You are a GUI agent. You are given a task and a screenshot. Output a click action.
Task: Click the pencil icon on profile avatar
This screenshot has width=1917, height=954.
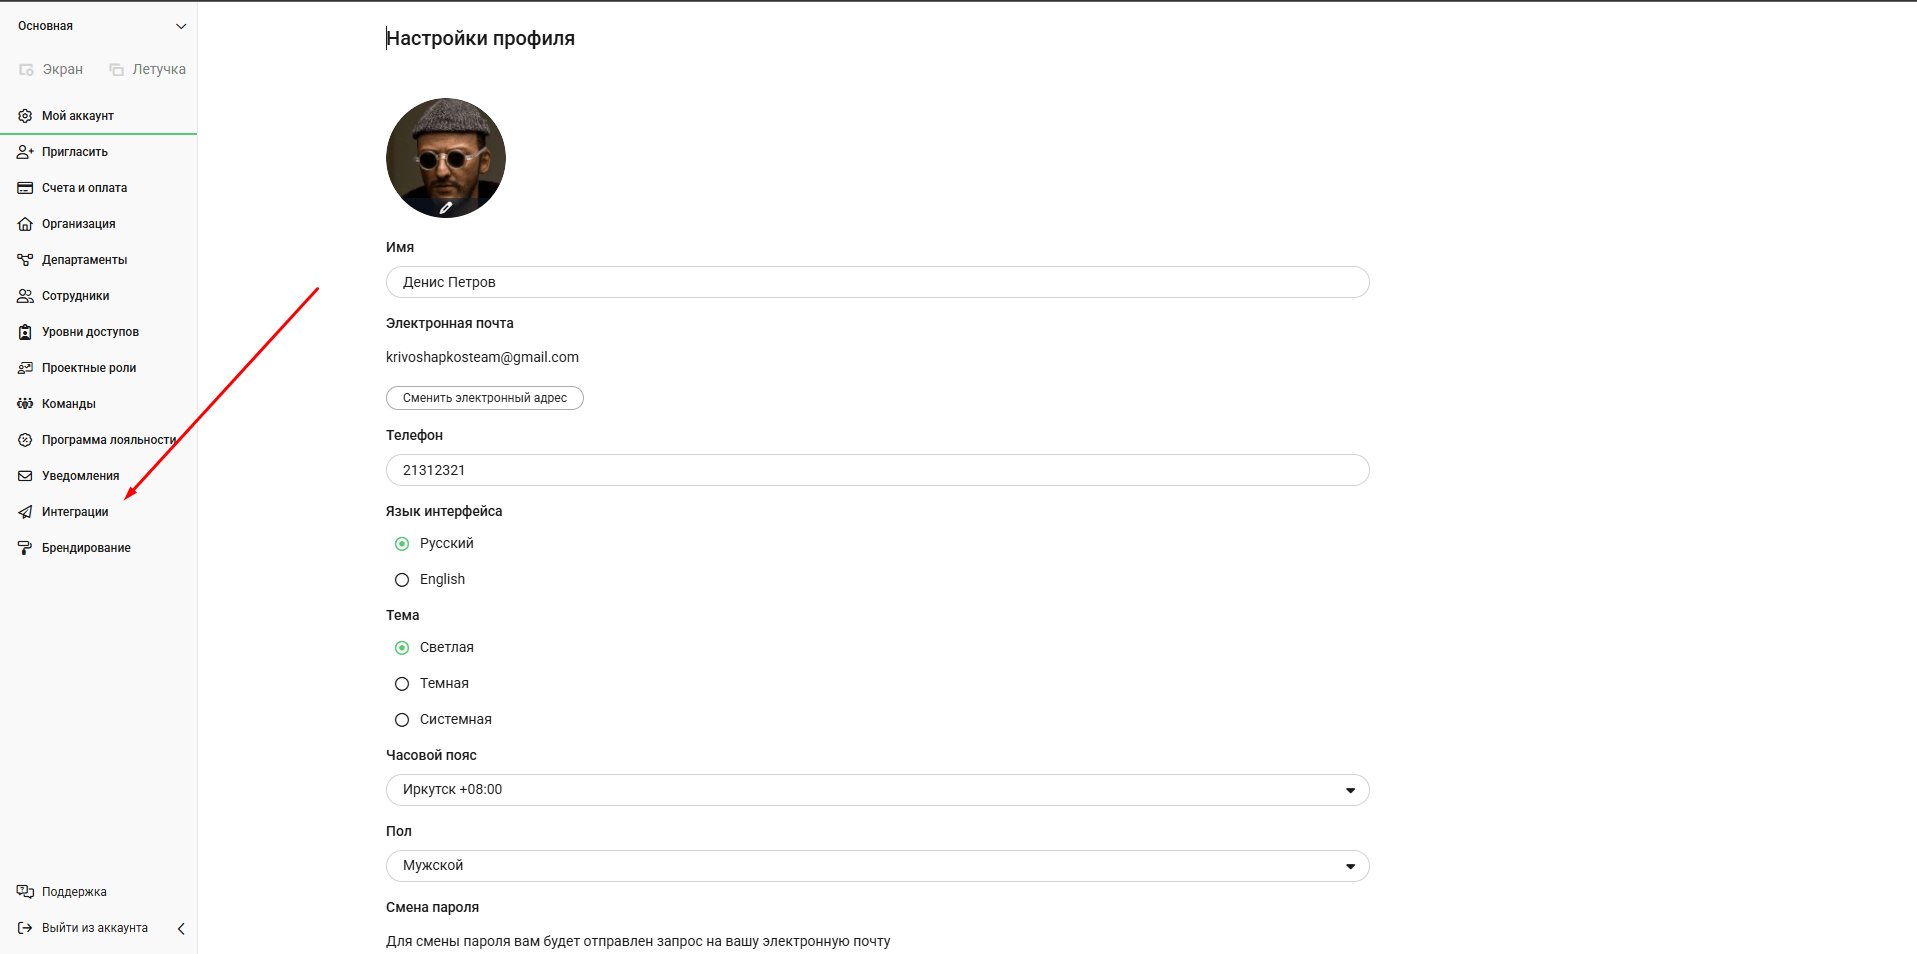click(446, 208)
